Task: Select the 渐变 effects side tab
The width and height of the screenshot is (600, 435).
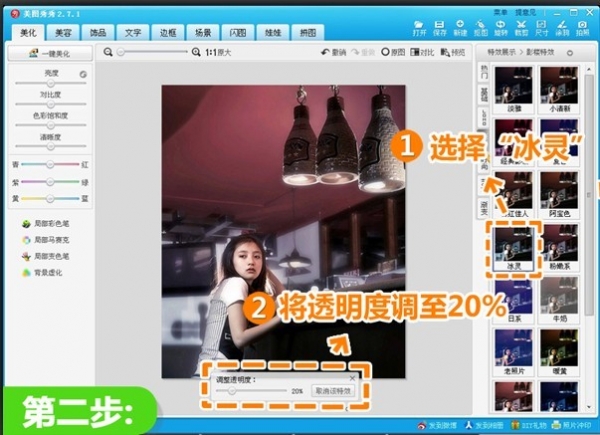Action: pos(484,208)
